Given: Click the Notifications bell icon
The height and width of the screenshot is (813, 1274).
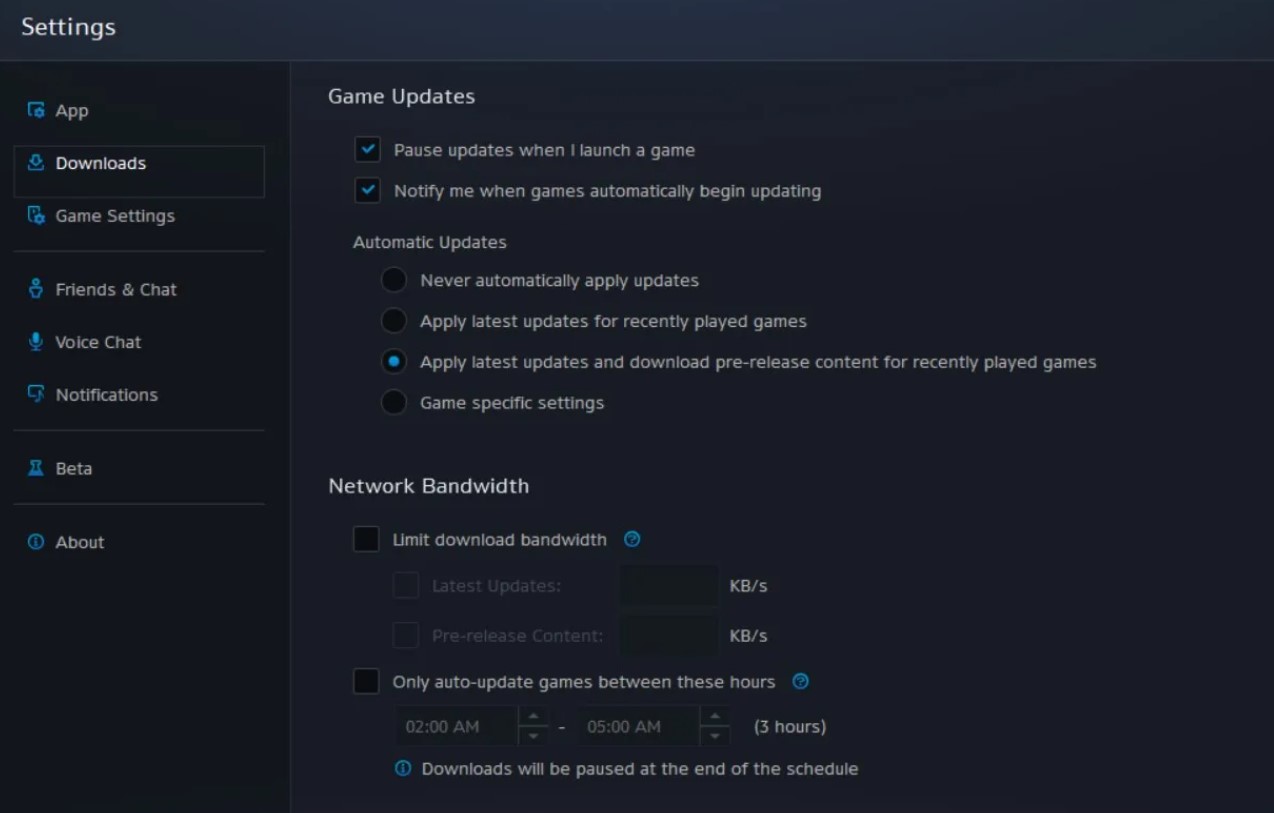Looking at the screenshot, I should pos(37,394).
